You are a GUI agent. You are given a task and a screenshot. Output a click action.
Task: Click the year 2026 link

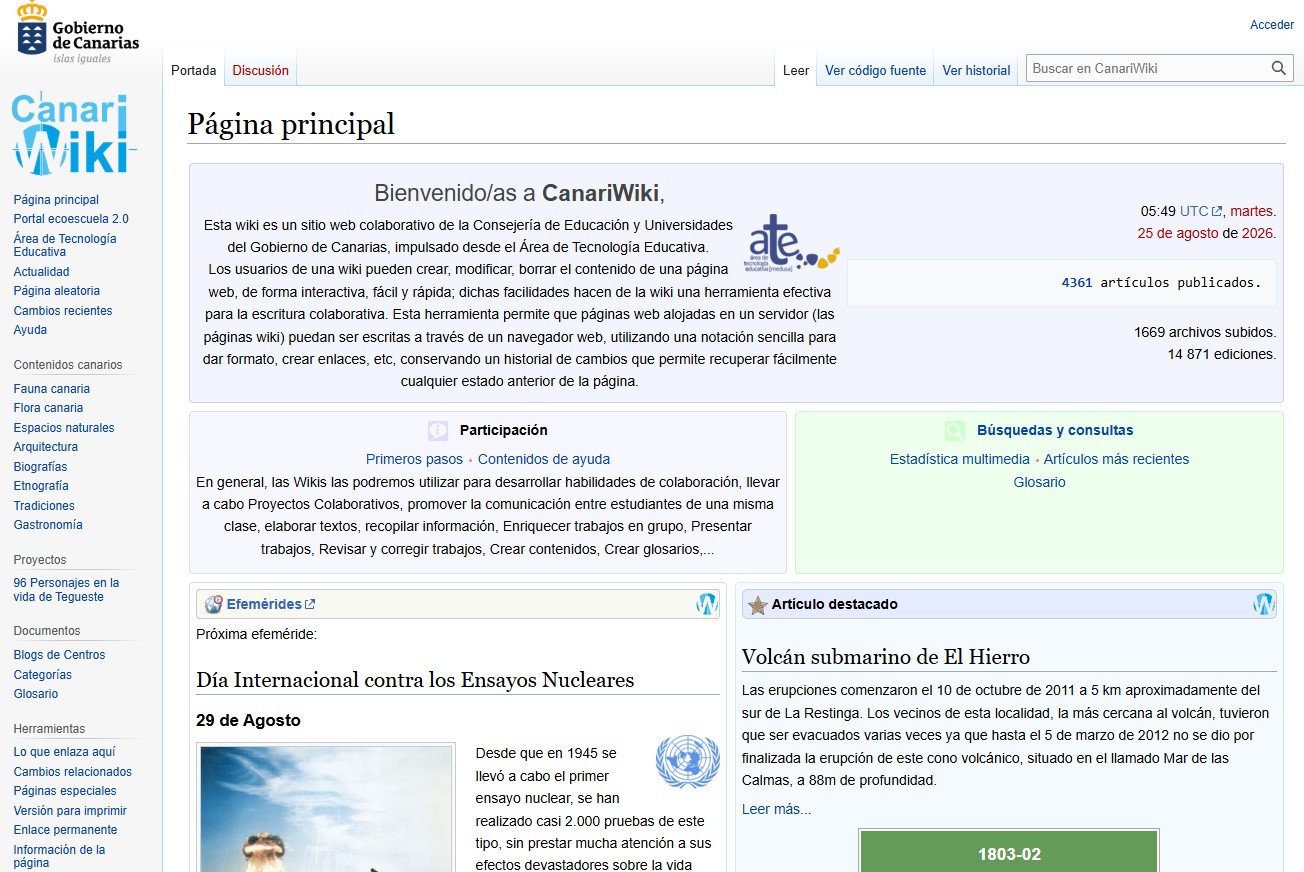pyautogui.click(x=1257, y=234)
